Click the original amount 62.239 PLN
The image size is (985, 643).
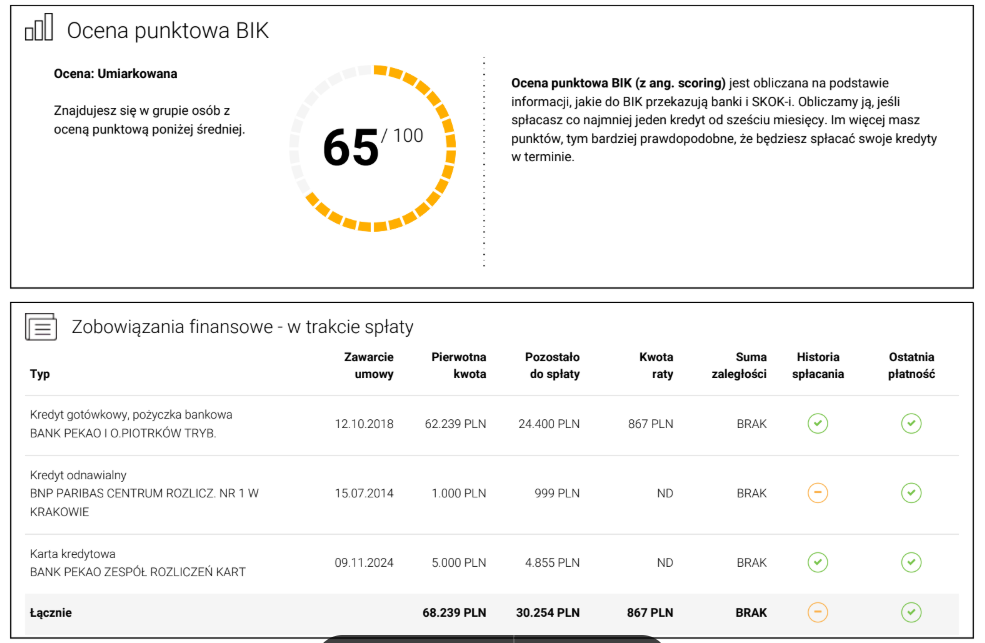[x=455, y=424]
